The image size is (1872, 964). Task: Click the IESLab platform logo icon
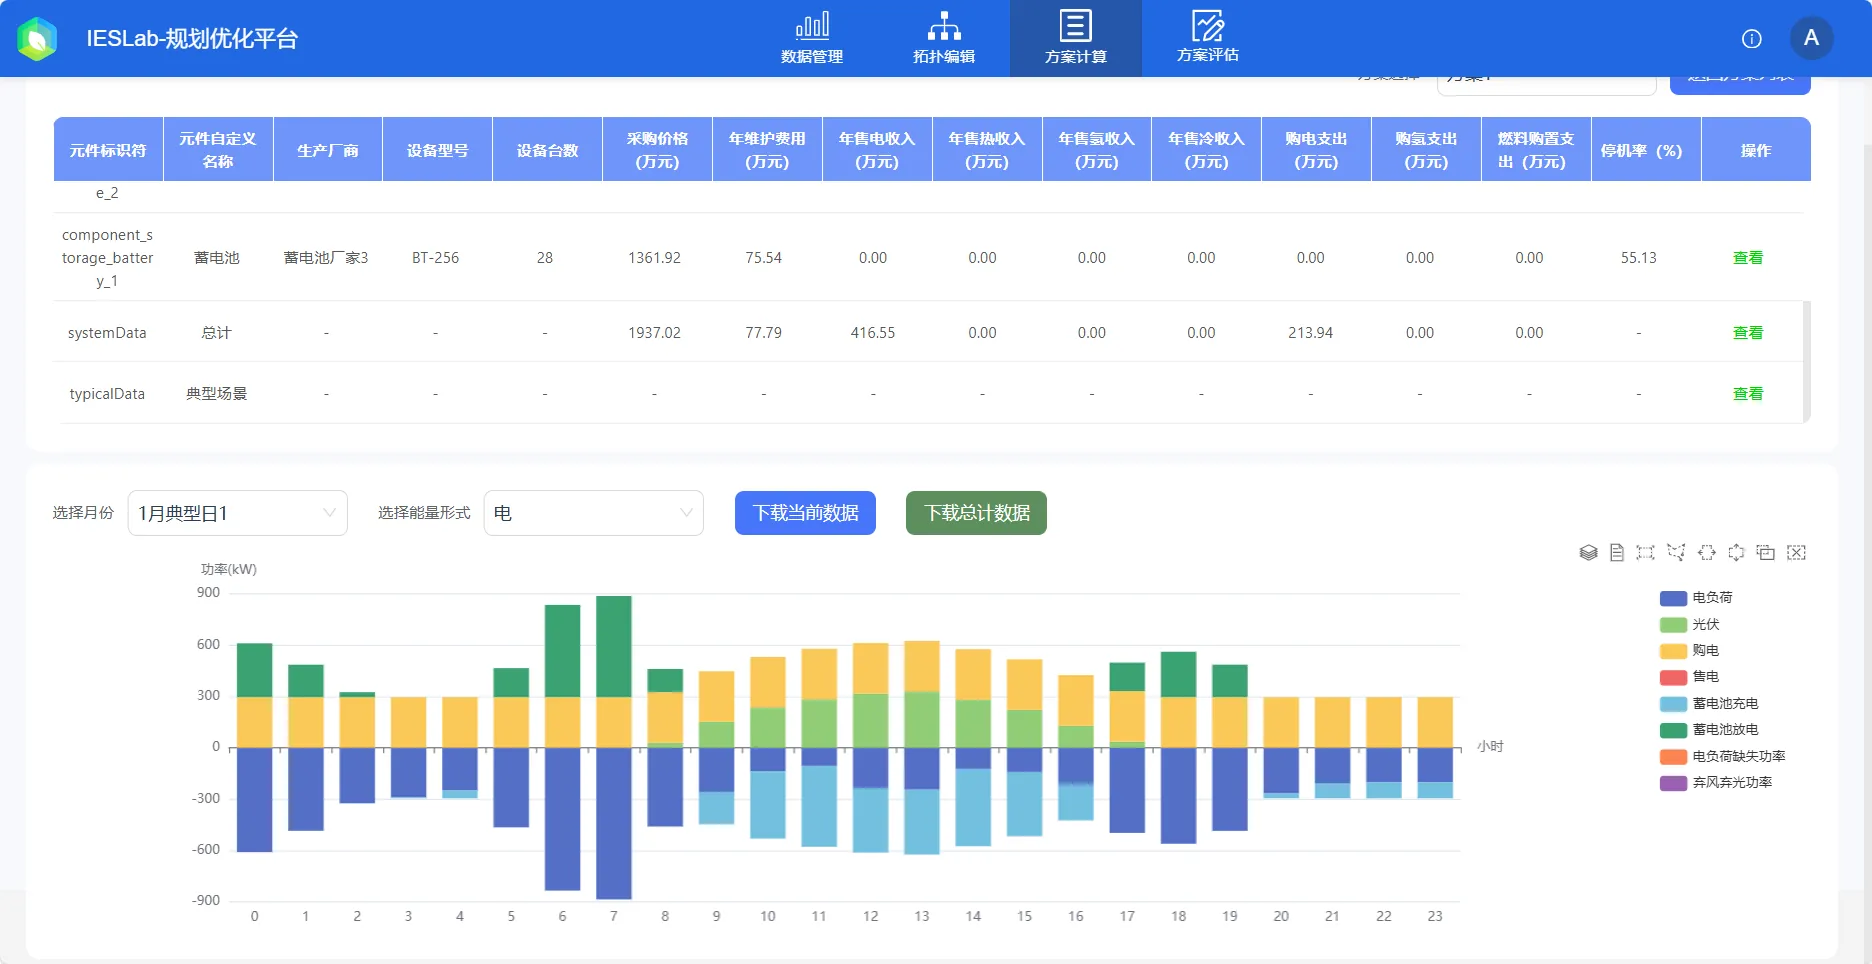(37, 39)
